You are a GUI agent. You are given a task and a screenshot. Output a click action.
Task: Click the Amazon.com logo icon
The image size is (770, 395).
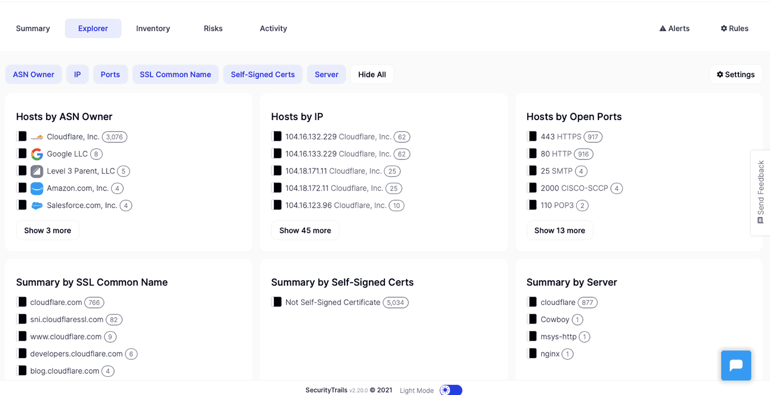click(x=37, y=188)
